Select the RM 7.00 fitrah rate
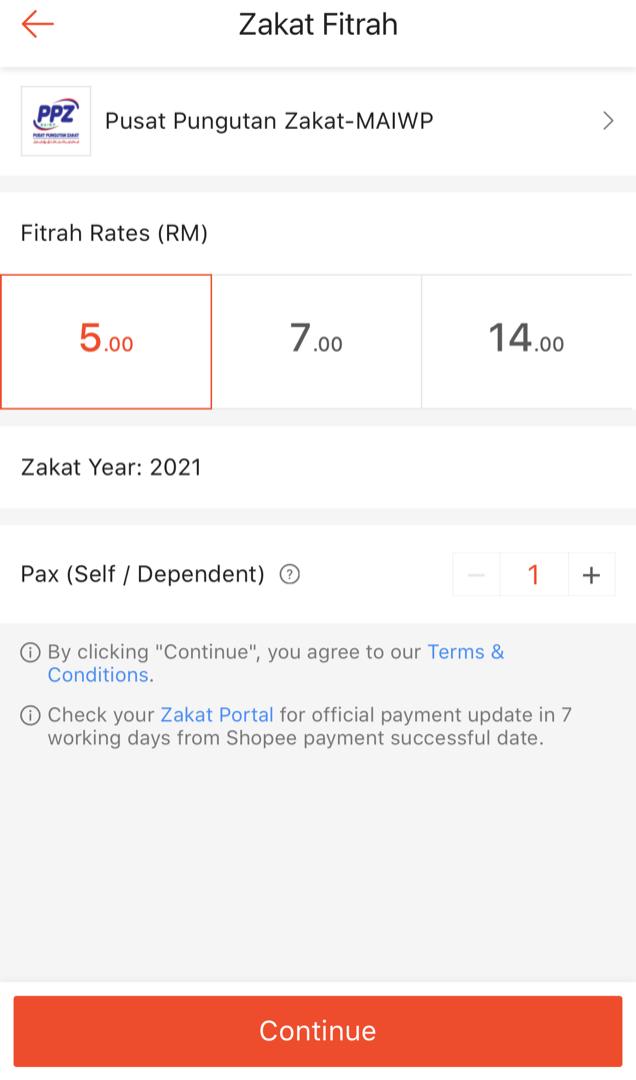This screenshot has width=636, height=1080. coord(318,341)
